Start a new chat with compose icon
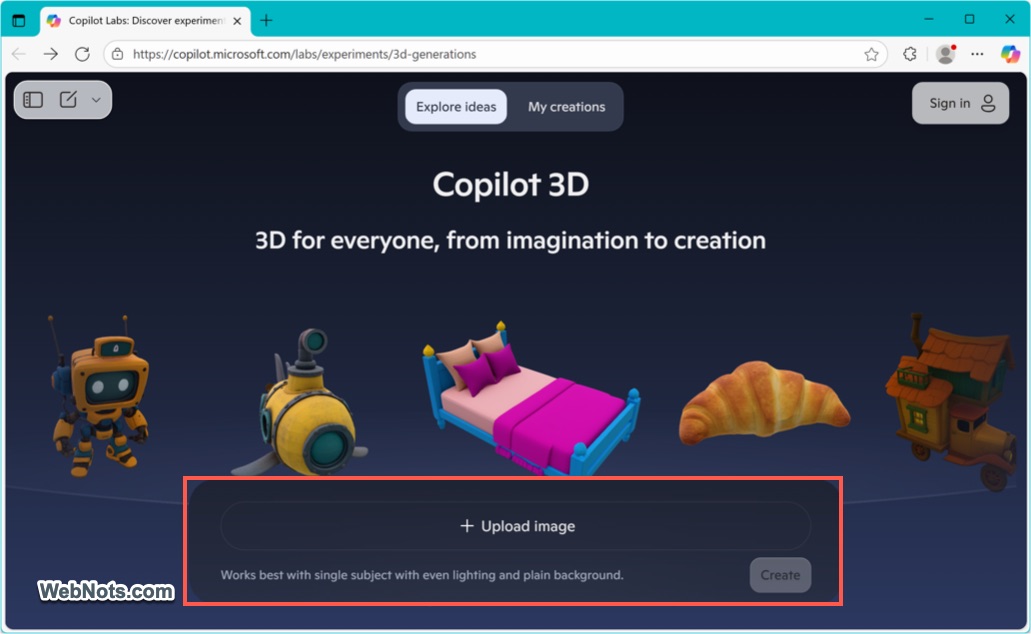Screen dimensions: 1031x634 (x=68, y=99)
